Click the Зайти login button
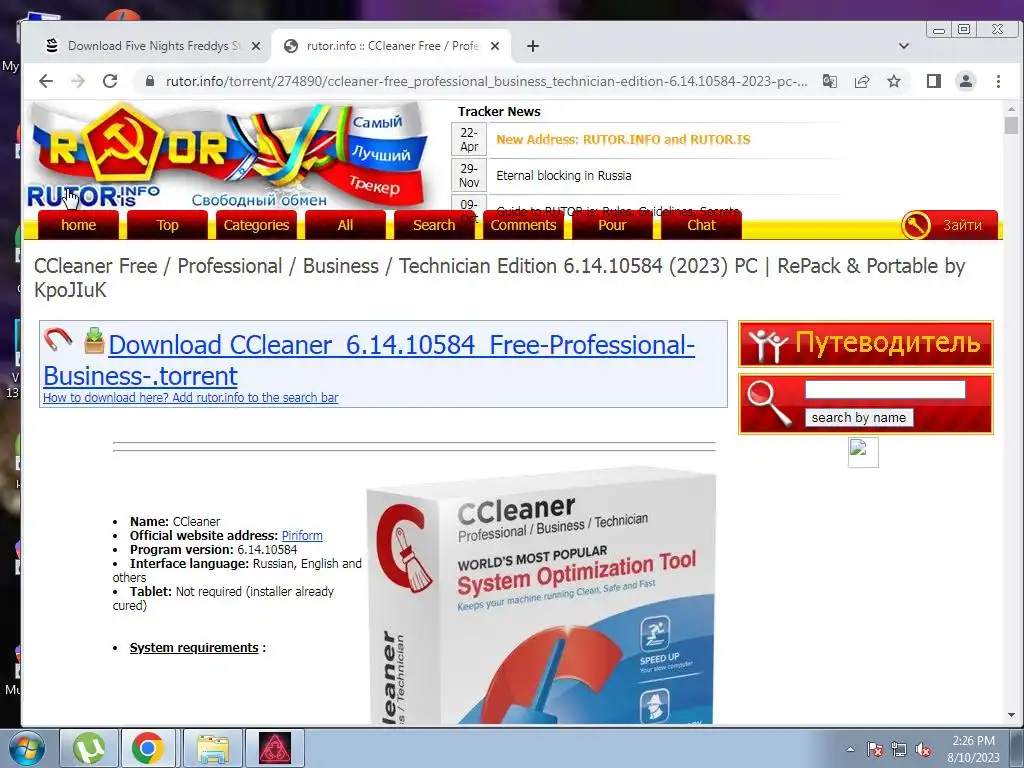The height and width of the screenshot is (768, 1024). click(x=949, y=225)
